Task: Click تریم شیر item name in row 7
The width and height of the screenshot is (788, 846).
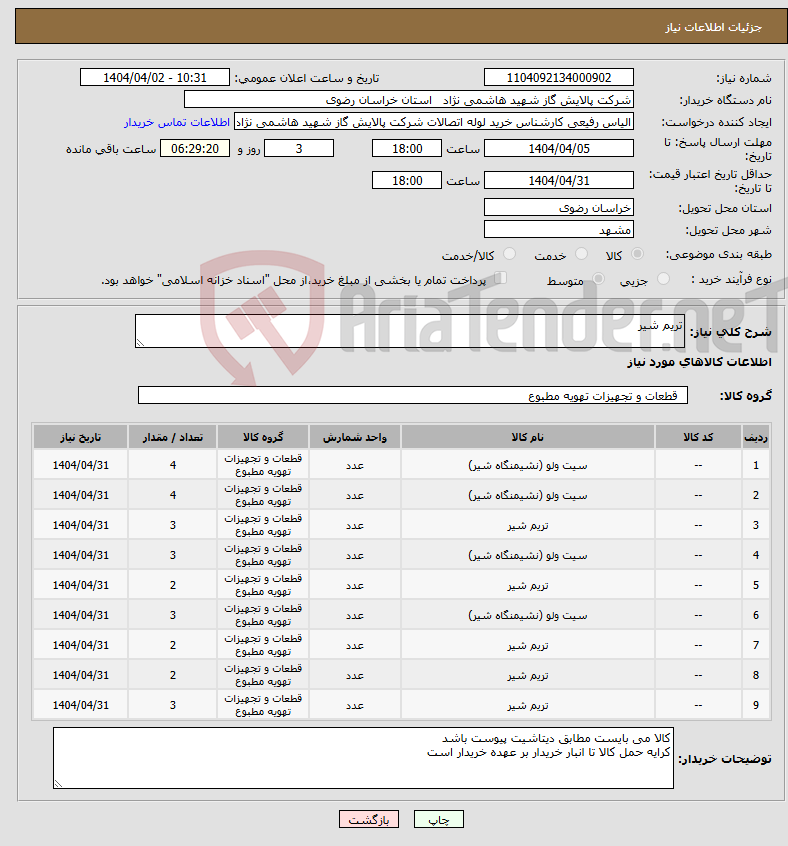Action: 527,645
